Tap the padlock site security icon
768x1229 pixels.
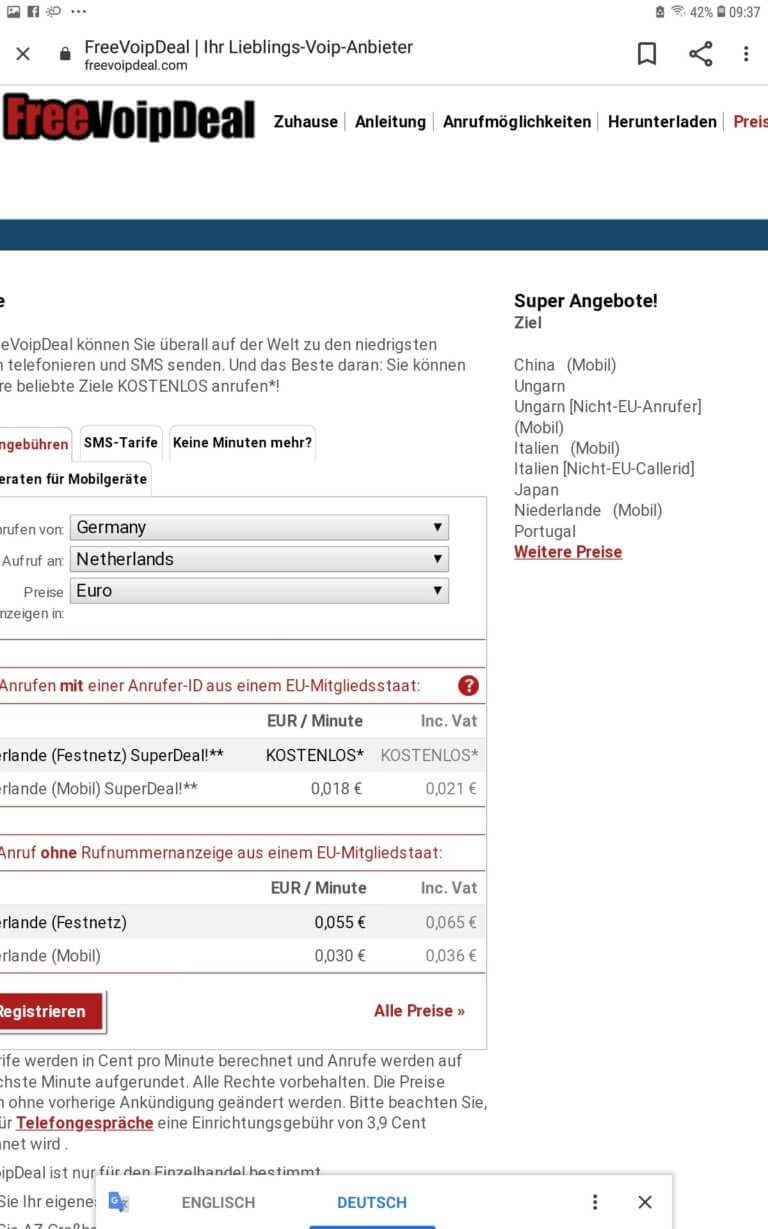66,54
